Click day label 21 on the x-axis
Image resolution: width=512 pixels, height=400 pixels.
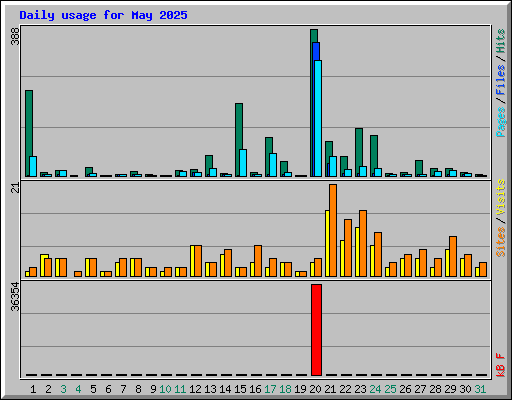pyautogui.click(x=330, y=389)
